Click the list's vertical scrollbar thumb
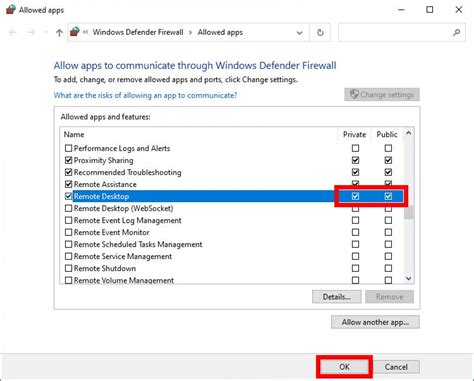 click(409, 213)
